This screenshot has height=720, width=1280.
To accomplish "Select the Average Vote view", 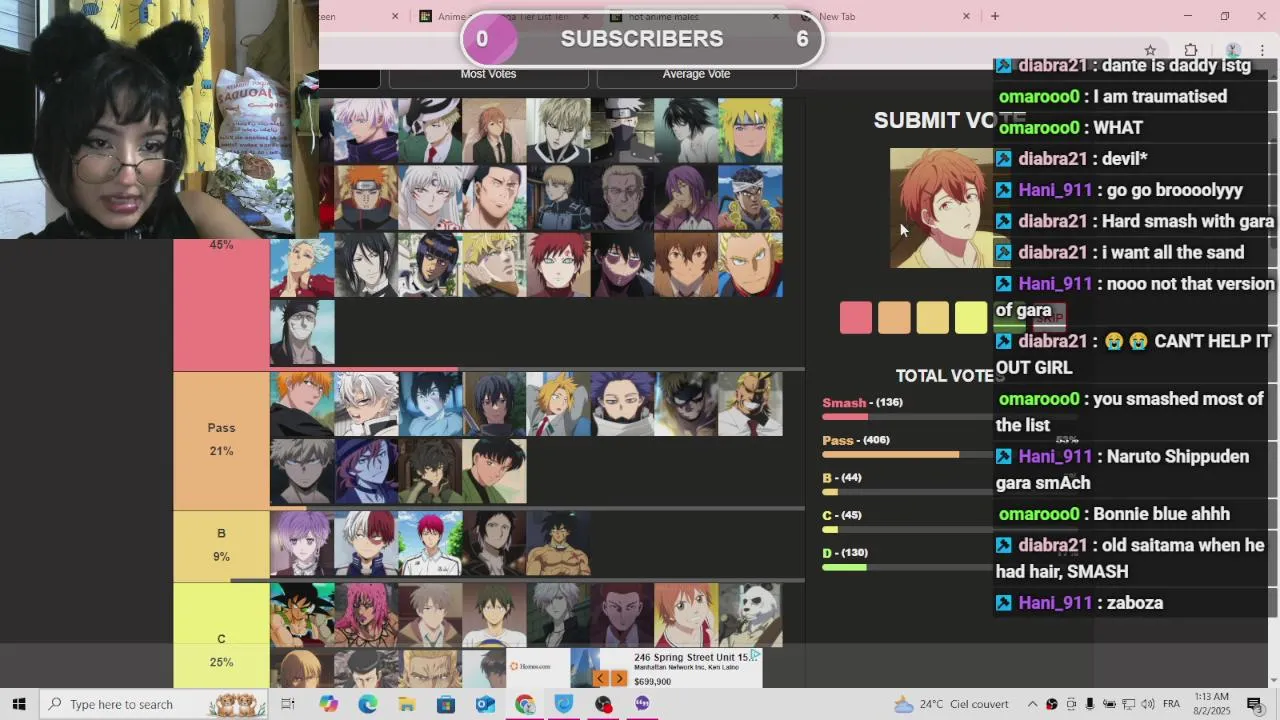I will tap(696, 74).
